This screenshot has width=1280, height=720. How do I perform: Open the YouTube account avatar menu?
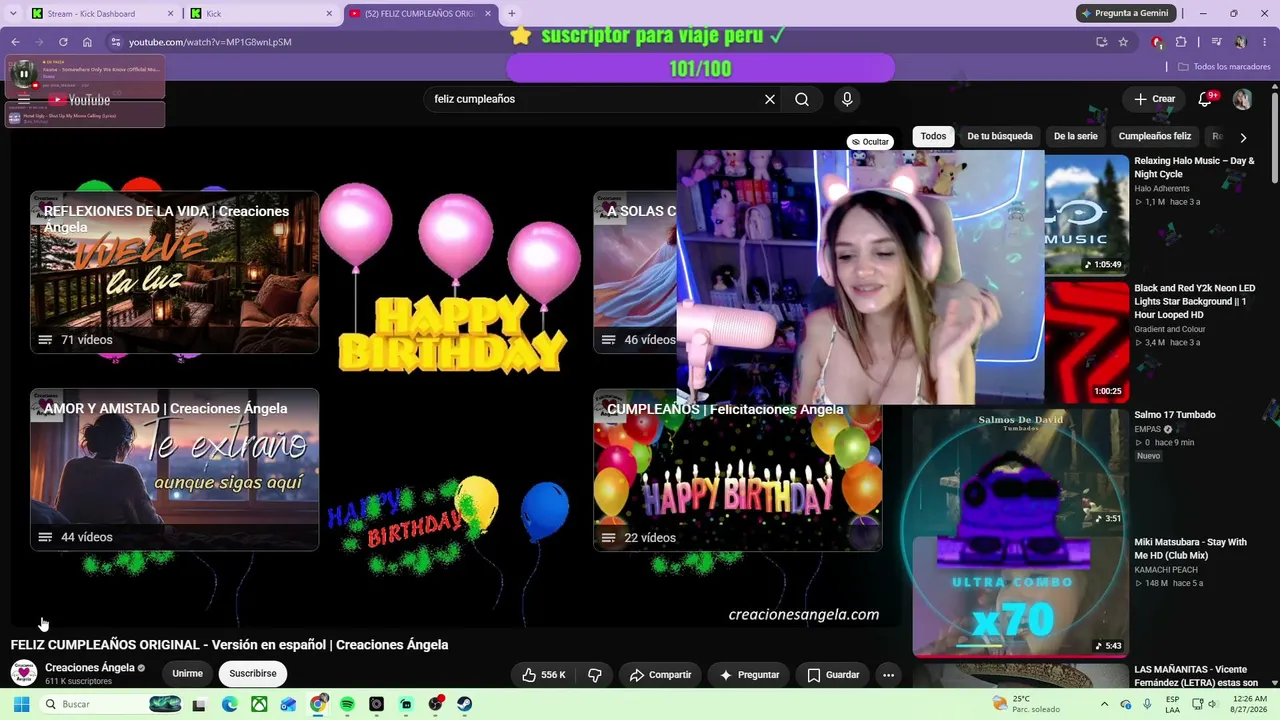coord(1242,99)
